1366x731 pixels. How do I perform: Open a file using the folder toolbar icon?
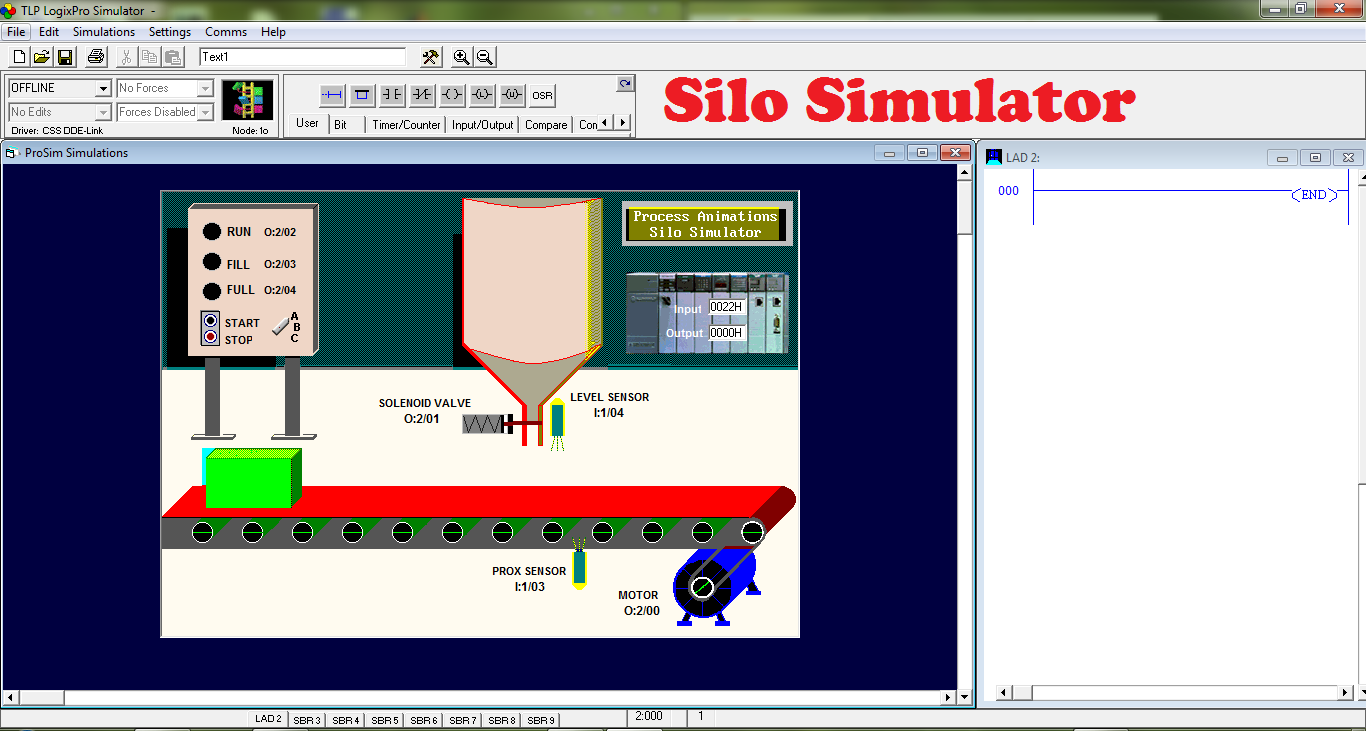40,57
